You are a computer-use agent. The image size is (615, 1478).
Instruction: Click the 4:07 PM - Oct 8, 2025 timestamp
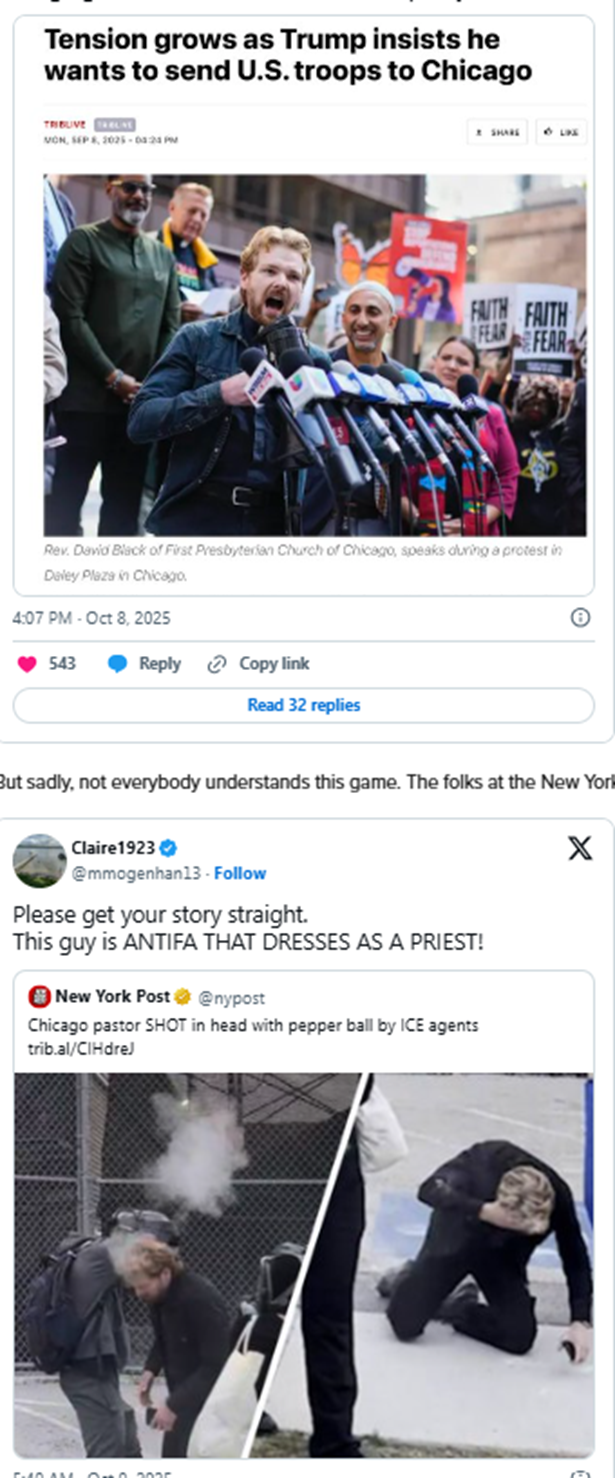coord(91,618)
